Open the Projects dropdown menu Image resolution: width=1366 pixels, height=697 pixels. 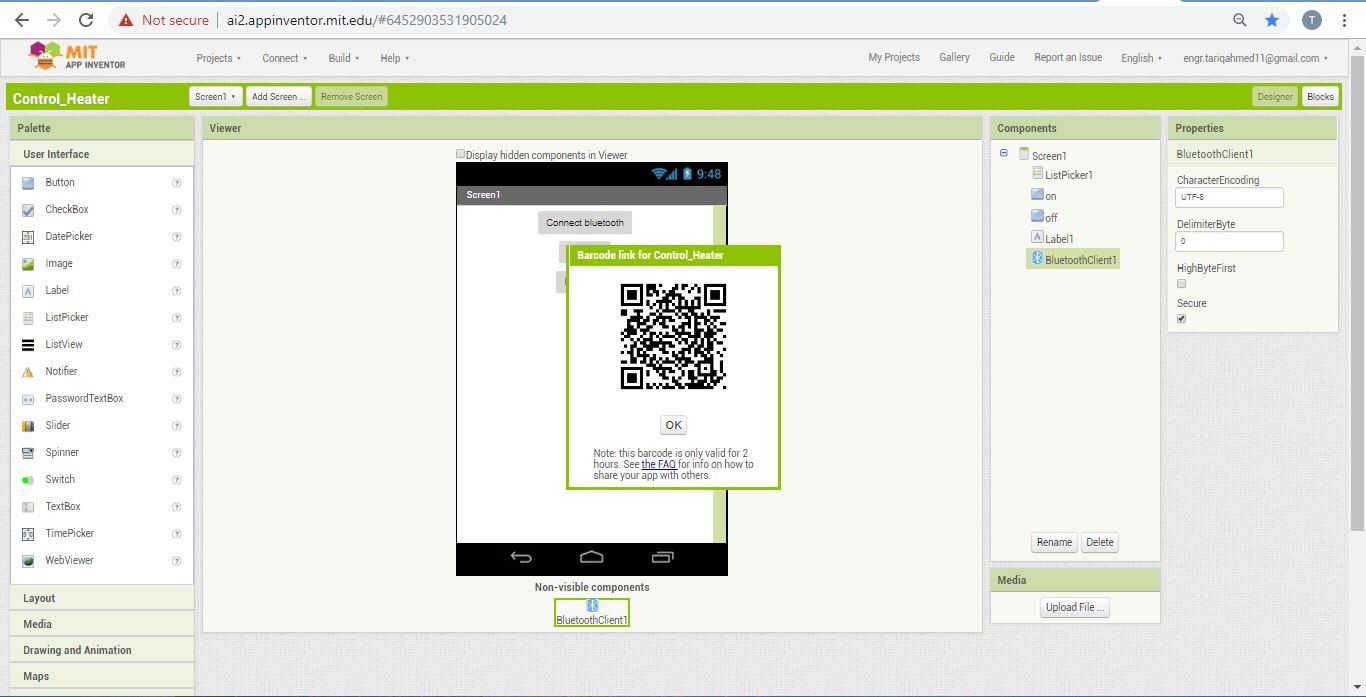218,58
